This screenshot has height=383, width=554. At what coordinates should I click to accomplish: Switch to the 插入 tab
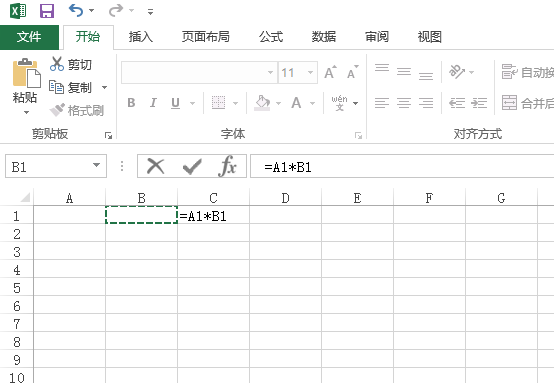coord(141,37)
